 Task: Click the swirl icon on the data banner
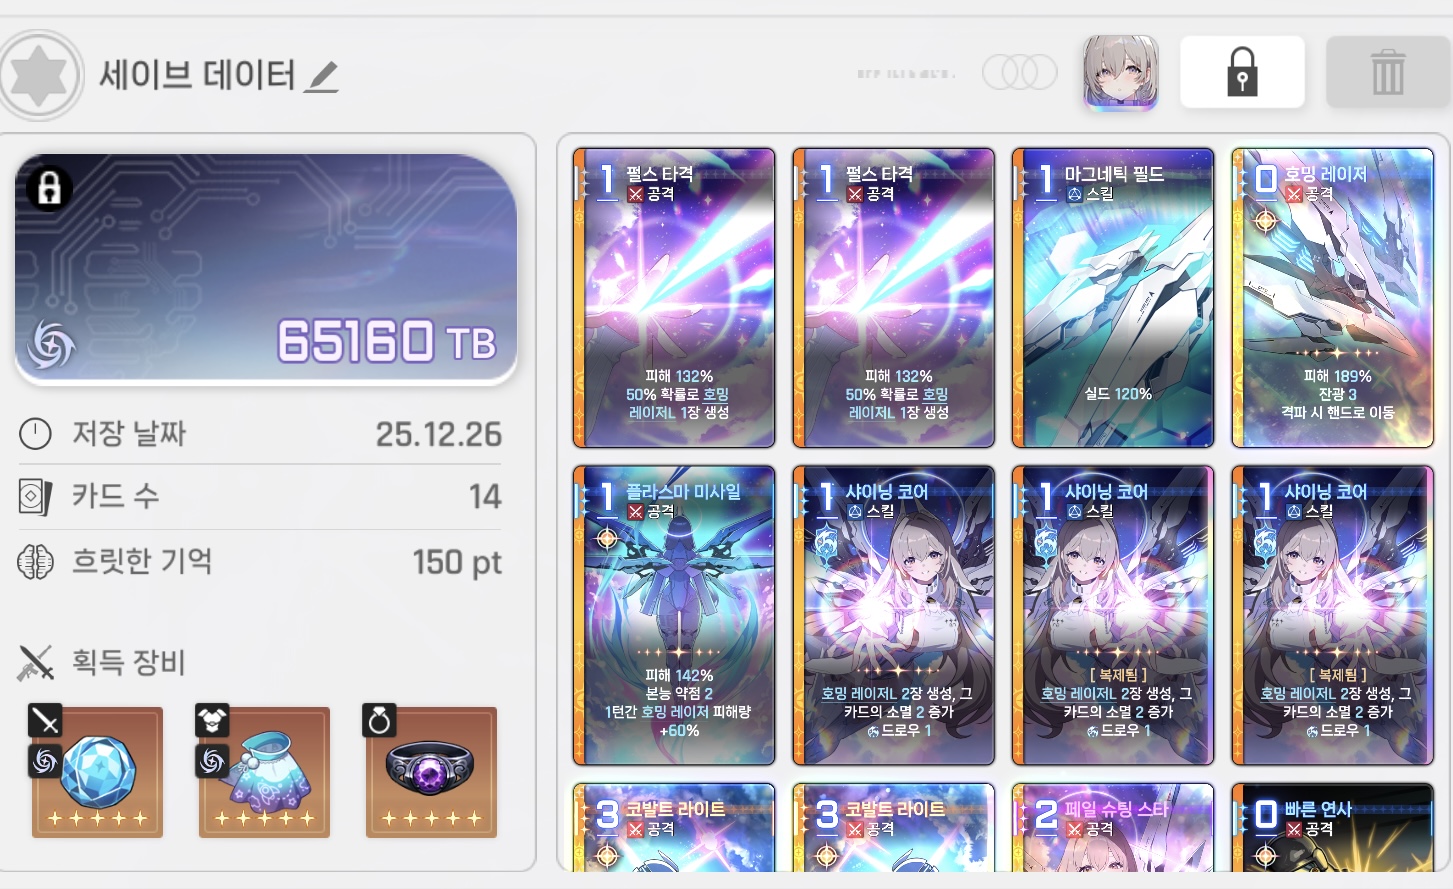(x=52, y=345)
